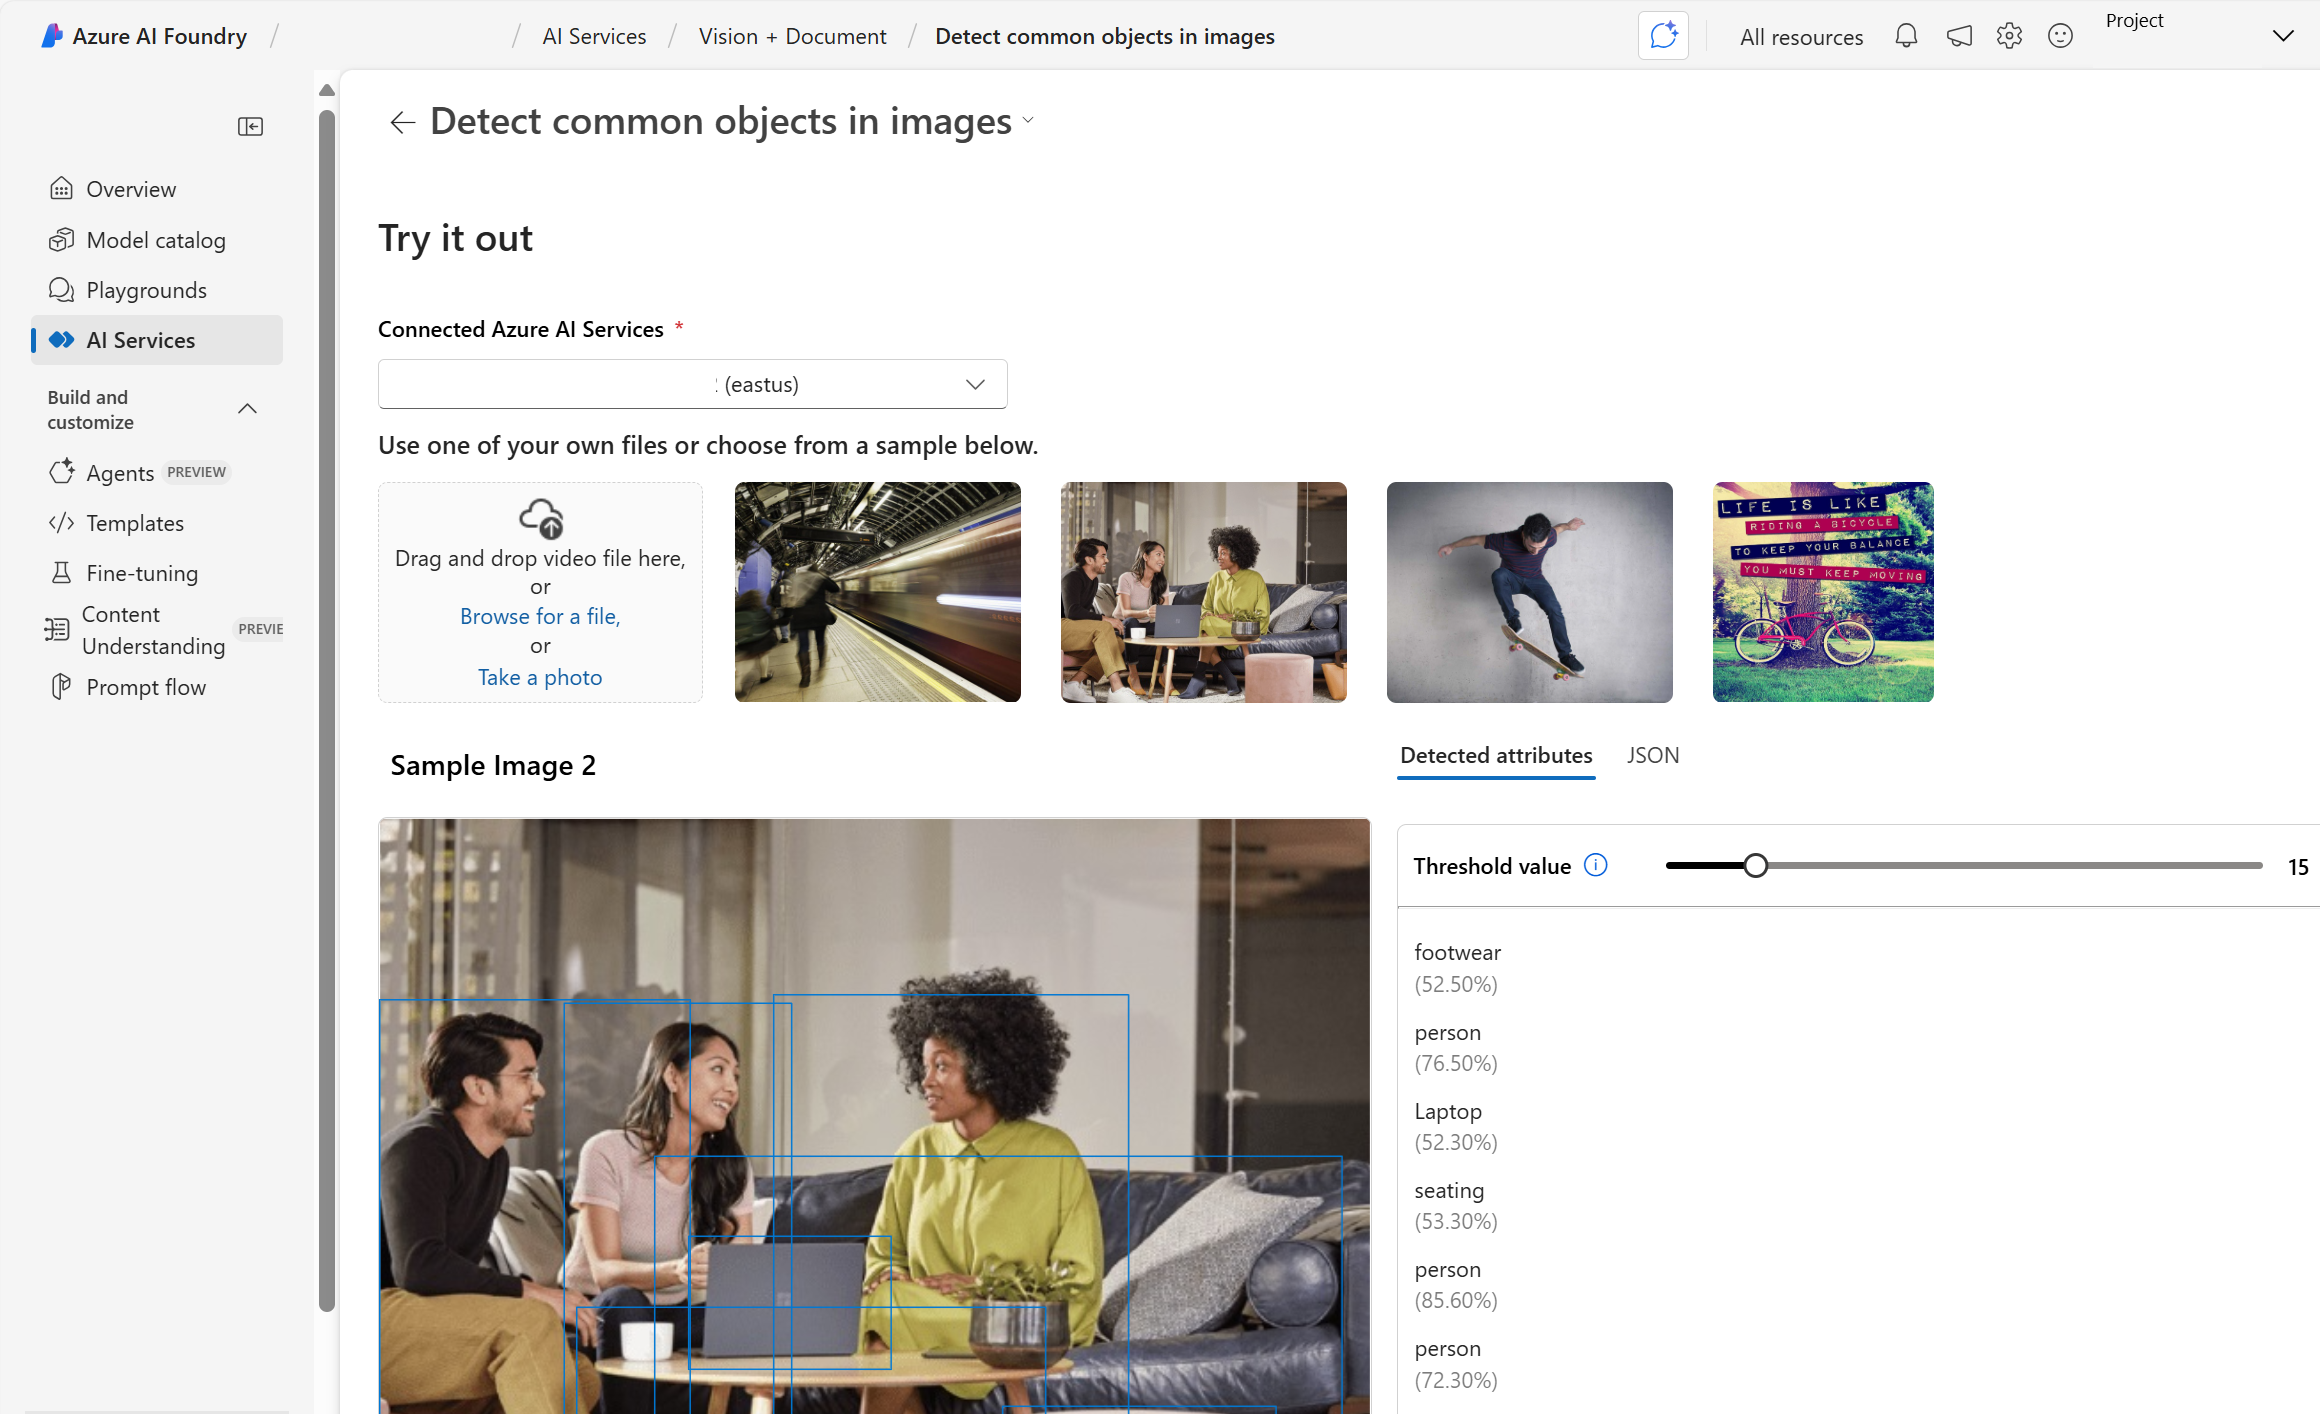Click the smiley feedback icon

2060,36
